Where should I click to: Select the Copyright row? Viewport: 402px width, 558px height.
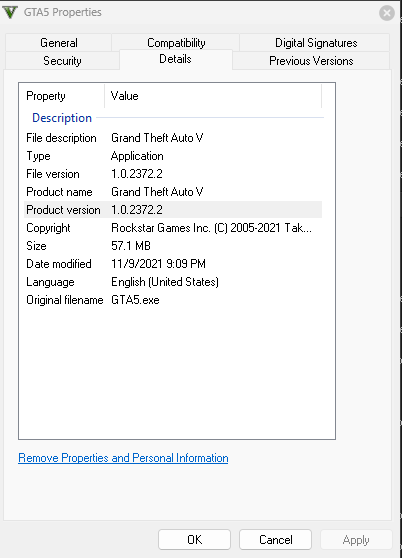[173, 228]
